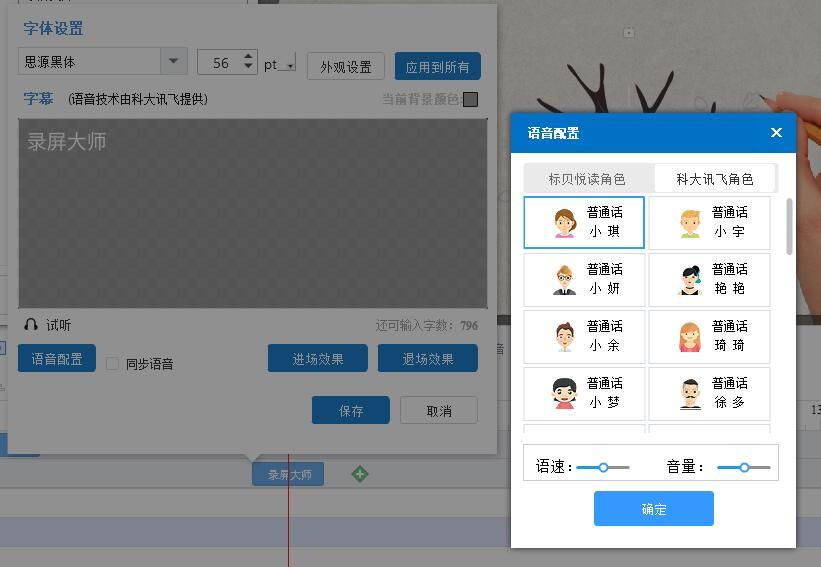Click the green add subtitle diamond icon

(x=360, y=474)
